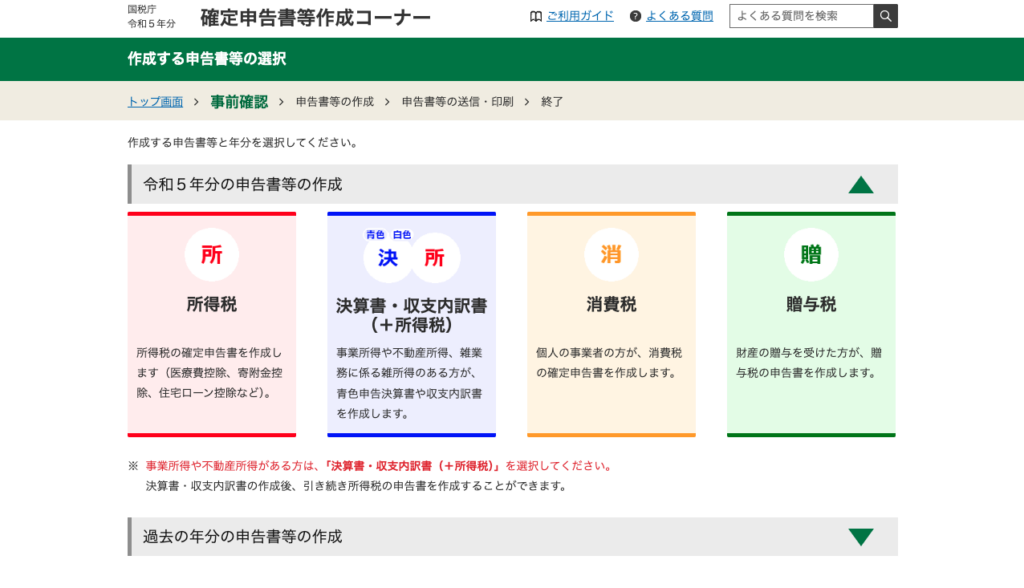This screenshot has height=588, width=1024.
Task: Click the よくある質問 header link
Action: (x=678, y=15)
